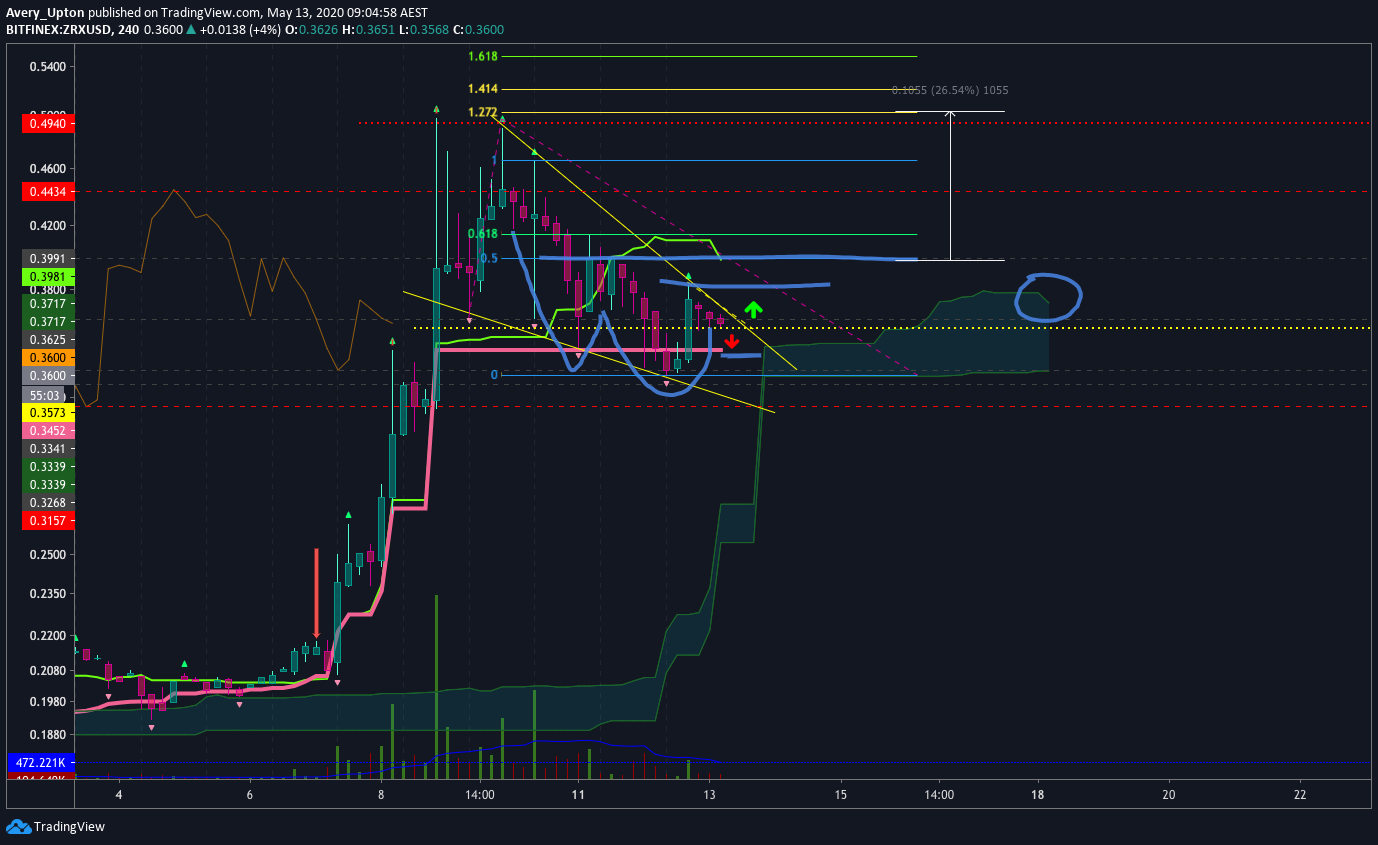Click date 15 on the time axis

pos(840,795)
